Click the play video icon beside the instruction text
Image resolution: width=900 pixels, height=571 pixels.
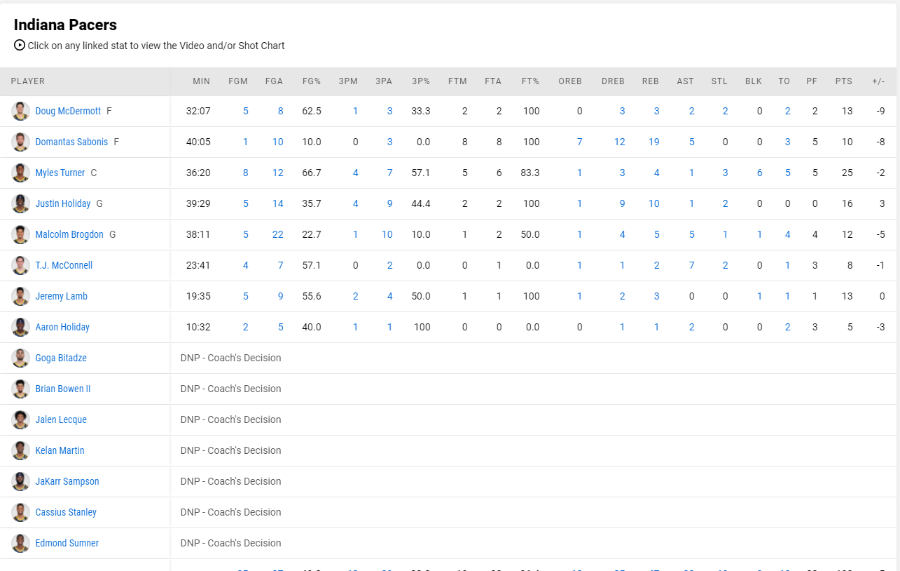tap(20, 45)
